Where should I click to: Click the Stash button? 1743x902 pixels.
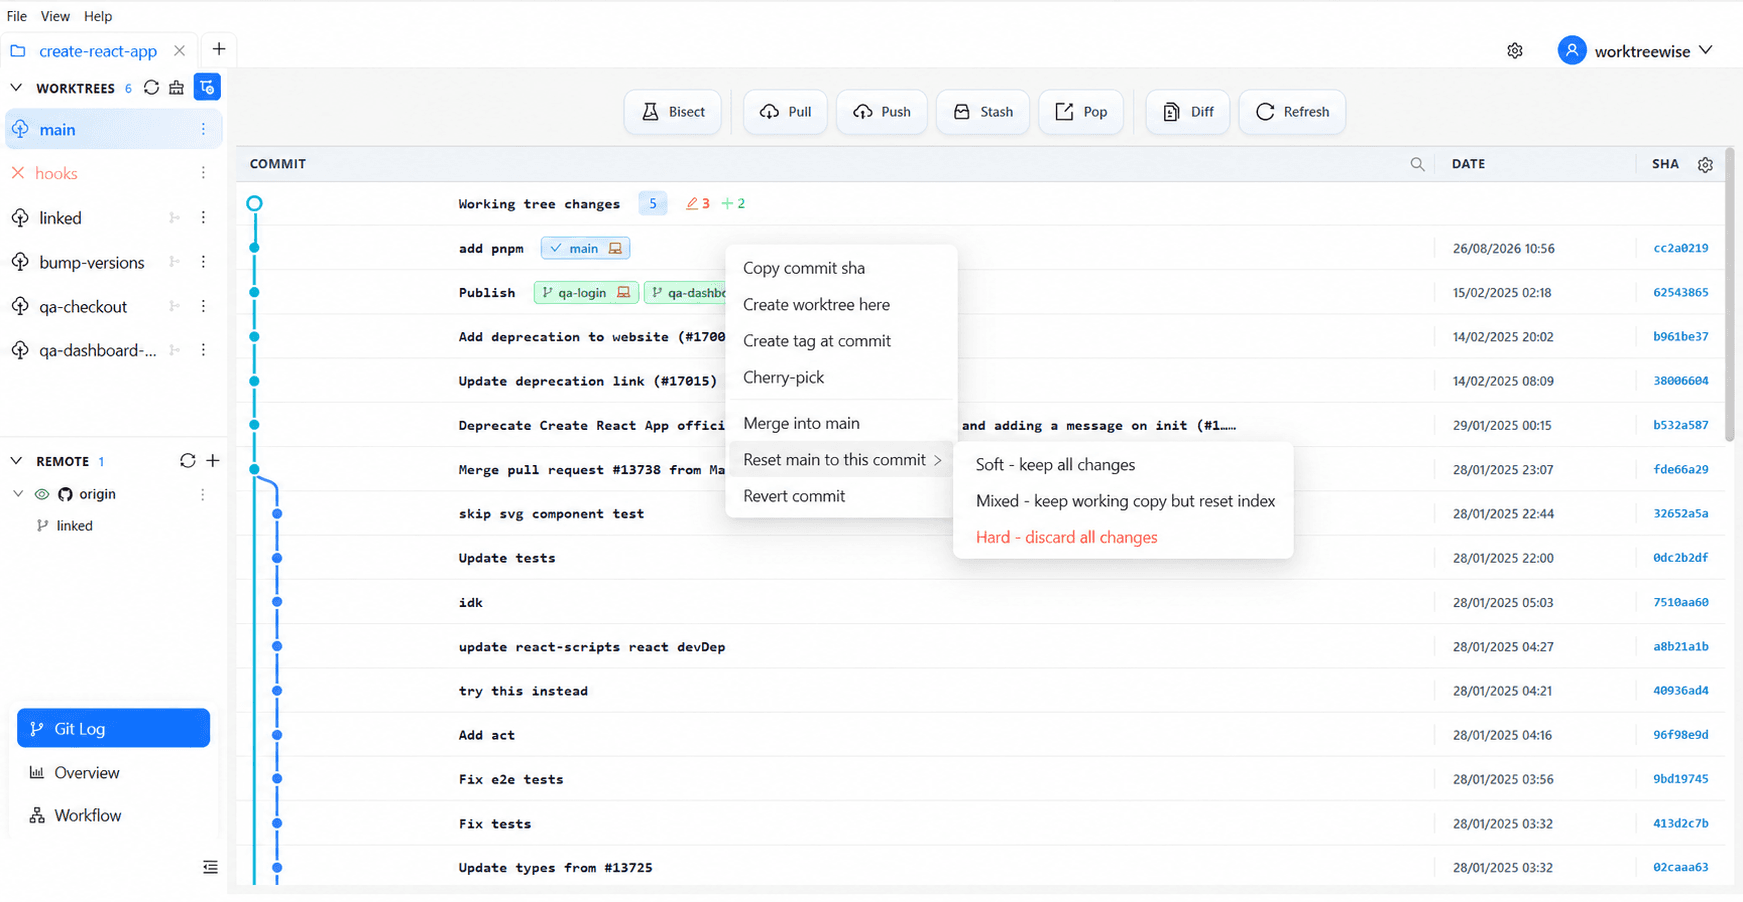pos(983,112)
